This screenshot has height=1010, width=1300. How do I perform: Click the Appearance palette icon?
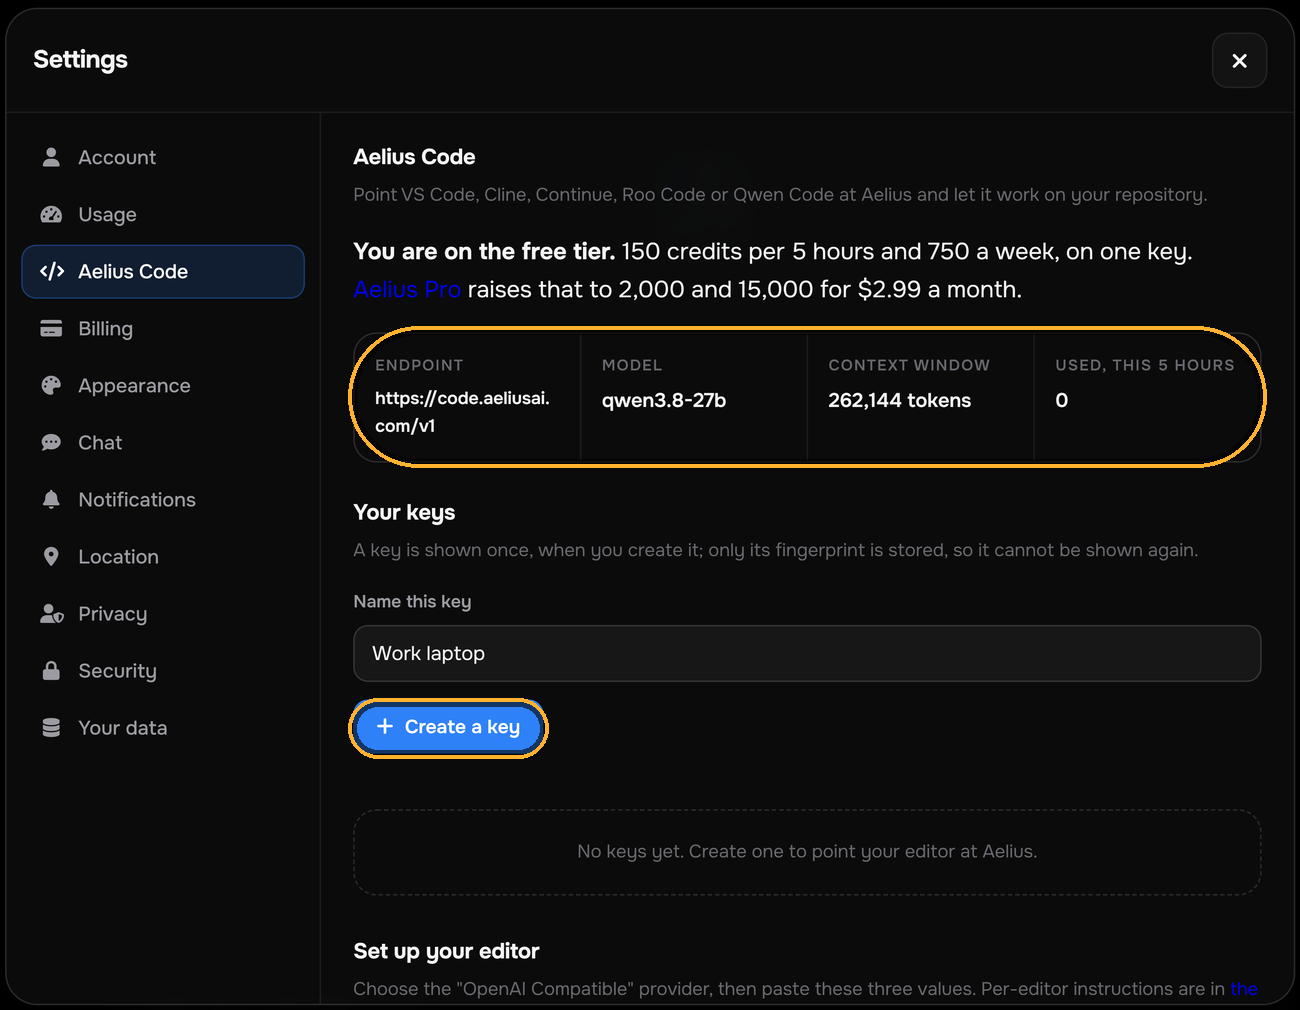[x=51, y=385]
